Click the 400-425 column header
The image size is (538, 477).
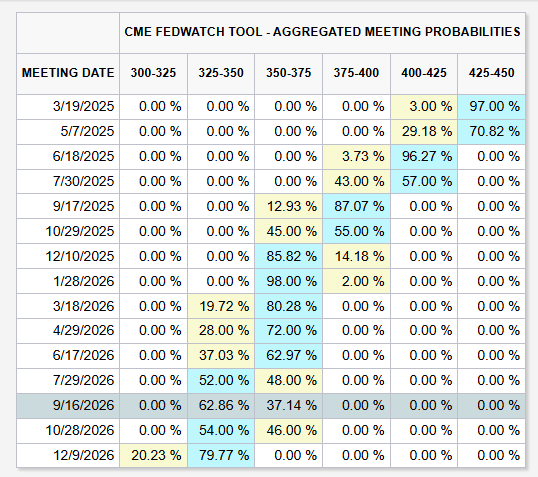pyautogui.click(x=424, y=73)
